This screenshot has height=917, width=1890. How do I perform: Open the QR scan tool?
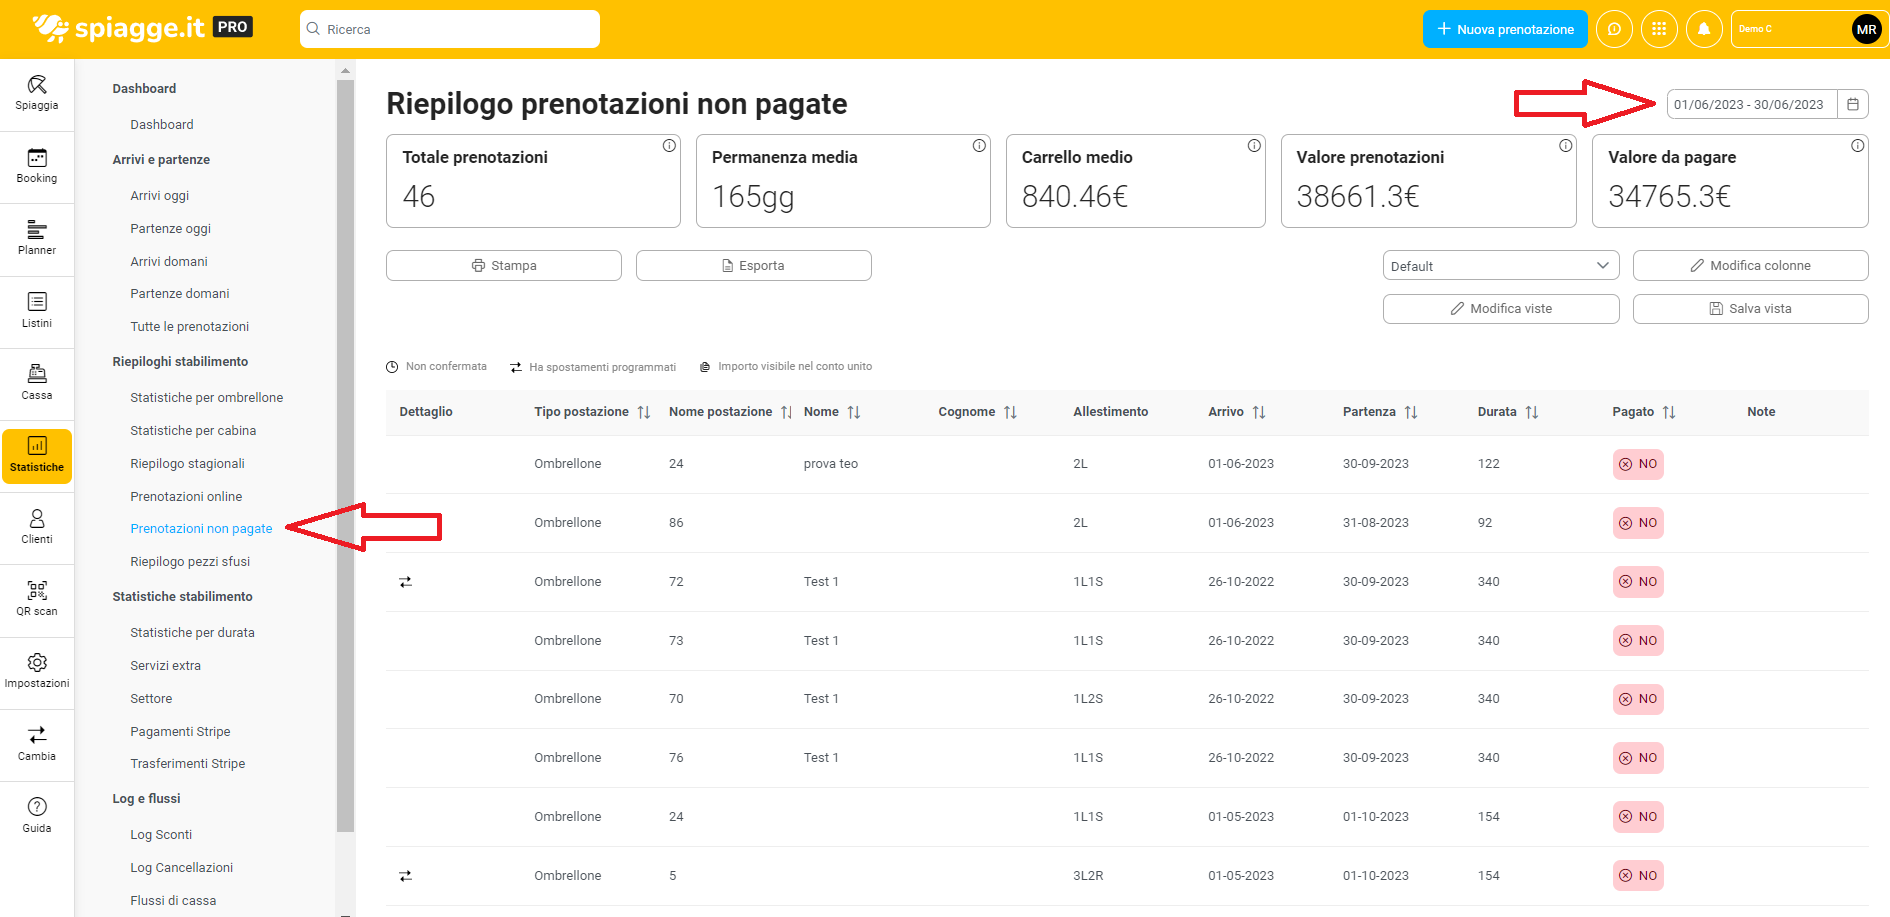(x=37, y=598)
